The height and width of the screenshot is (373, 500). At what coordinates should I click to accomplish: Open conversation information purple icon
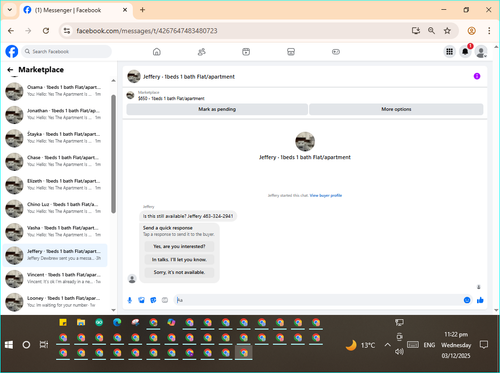[x=477, y=76]
